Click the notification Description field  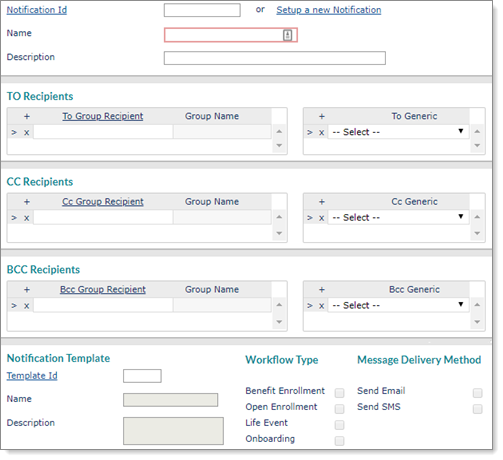(x=275, y=58)
